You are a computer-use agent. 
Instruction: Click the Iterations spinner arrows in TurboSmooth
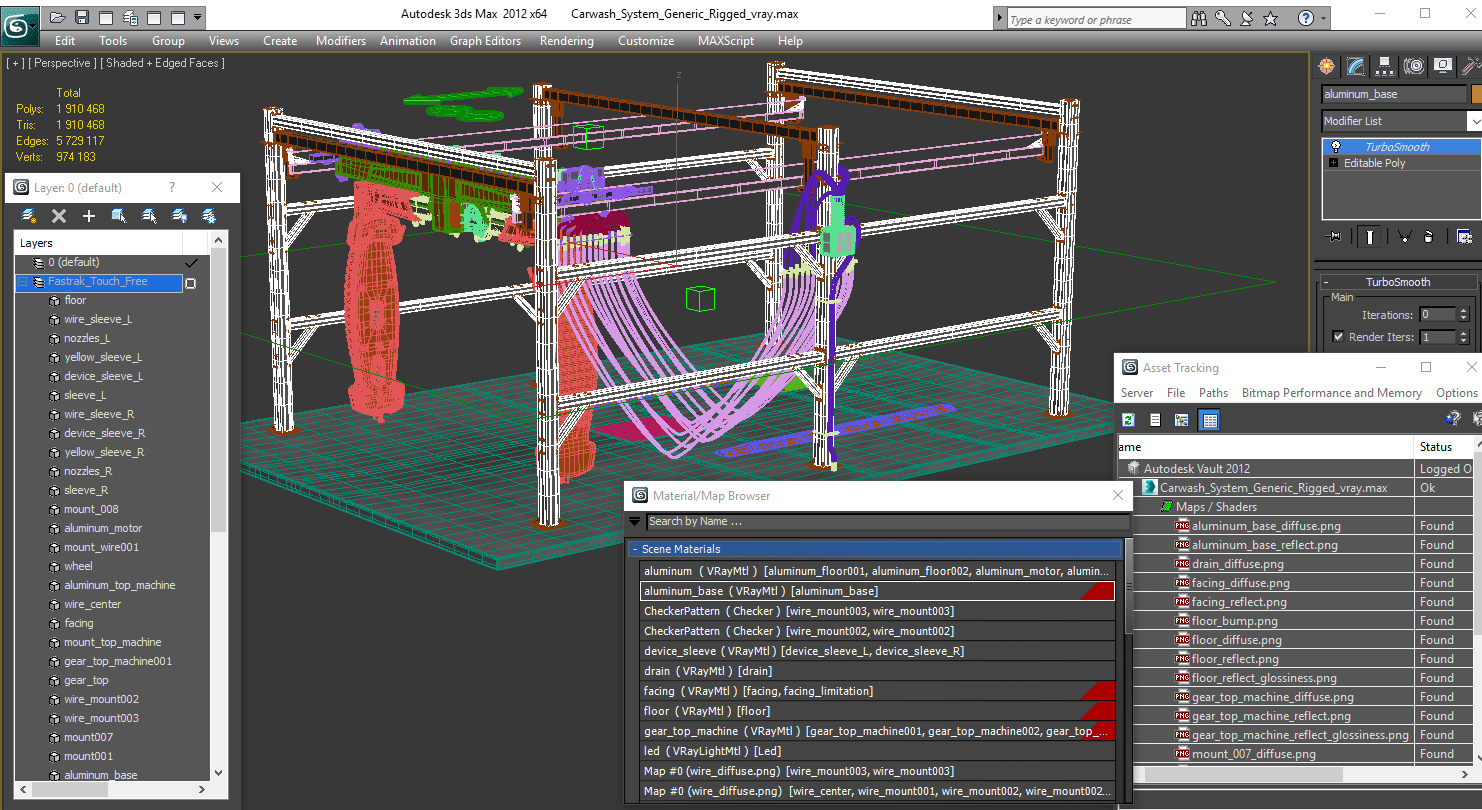[1463, 314]
